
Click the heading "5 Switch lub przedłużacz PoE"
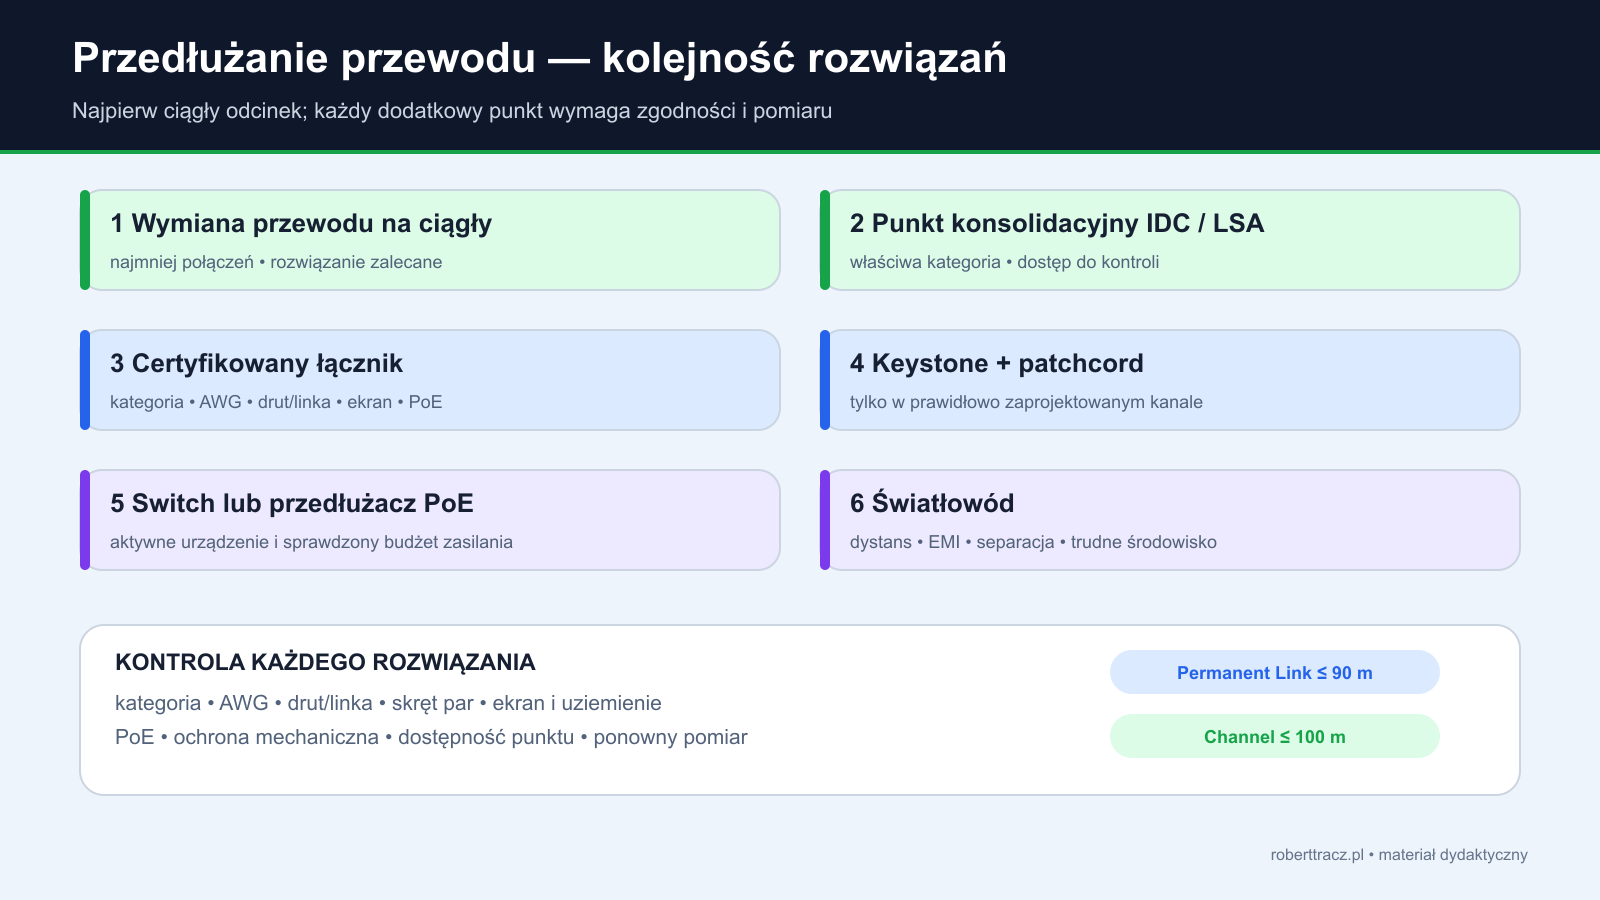(292, 503)
